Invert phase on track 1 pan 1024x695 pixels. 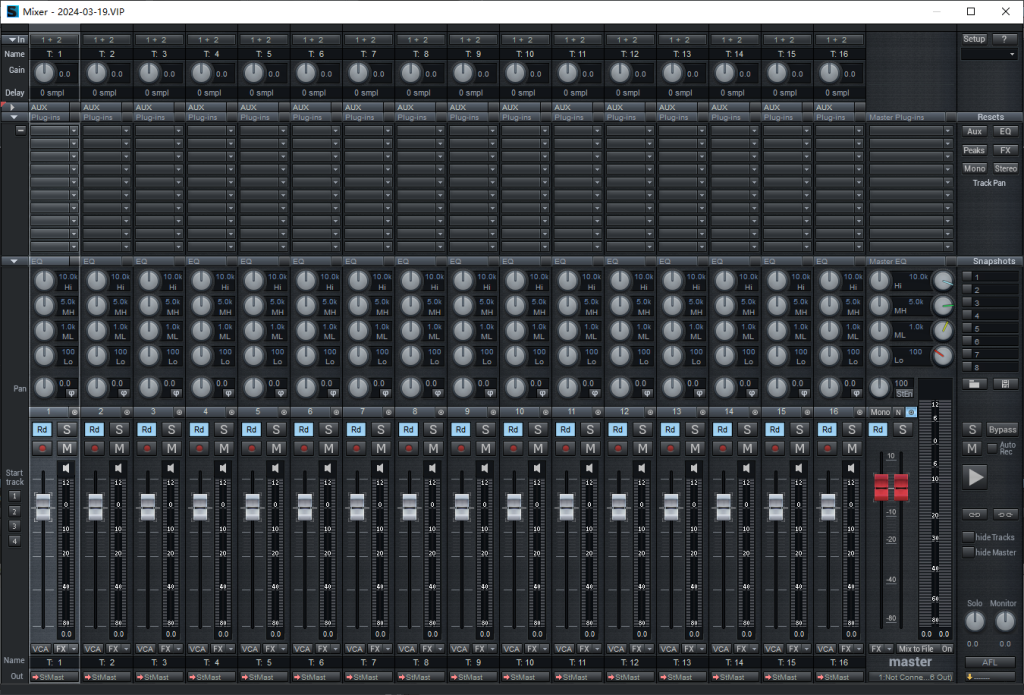click(x=71, y=393)
